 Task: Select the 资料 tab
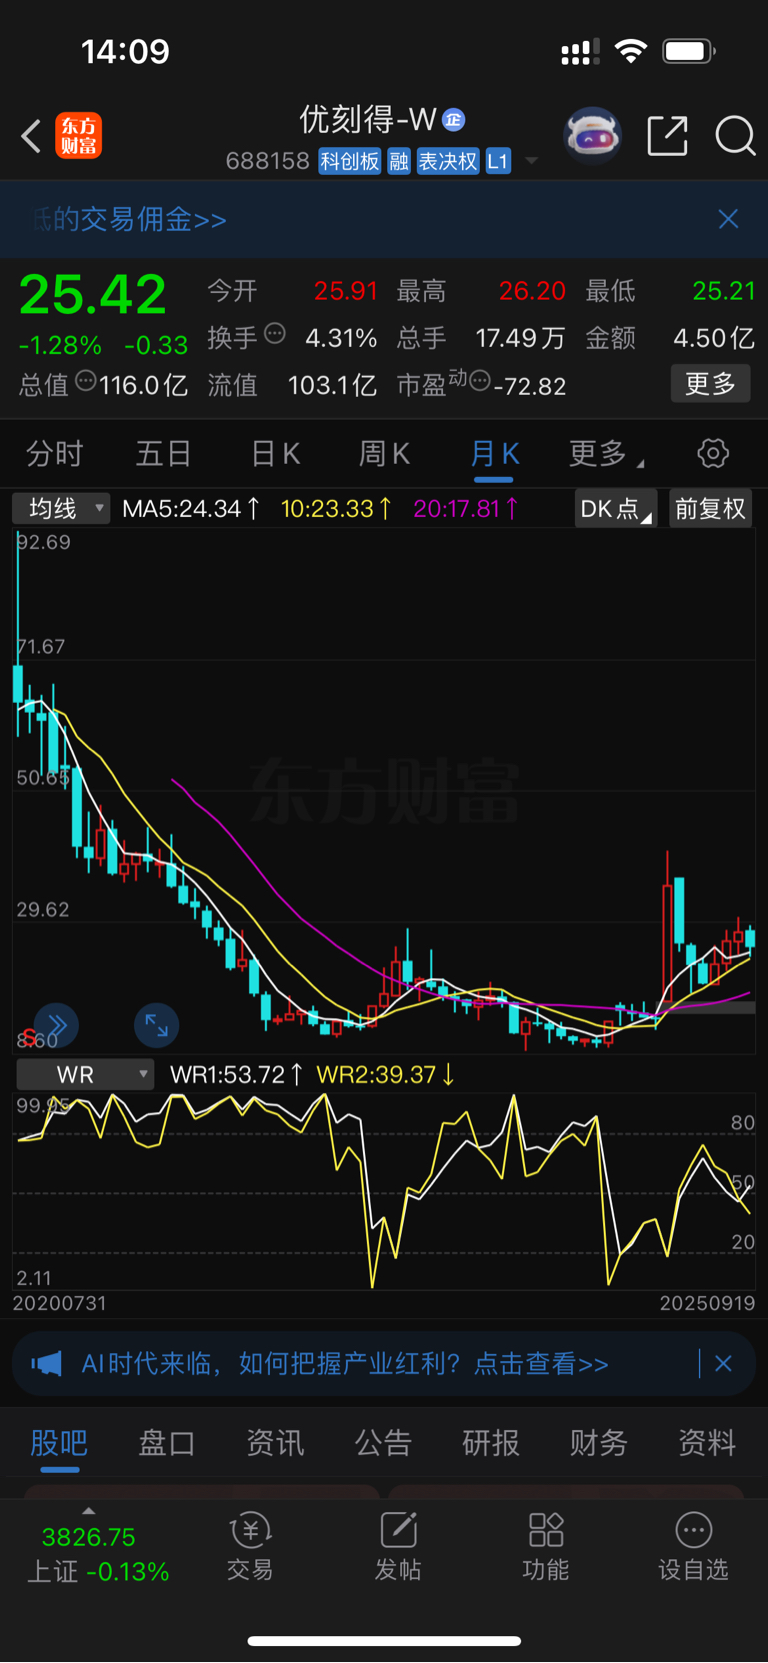[707, 1443]
